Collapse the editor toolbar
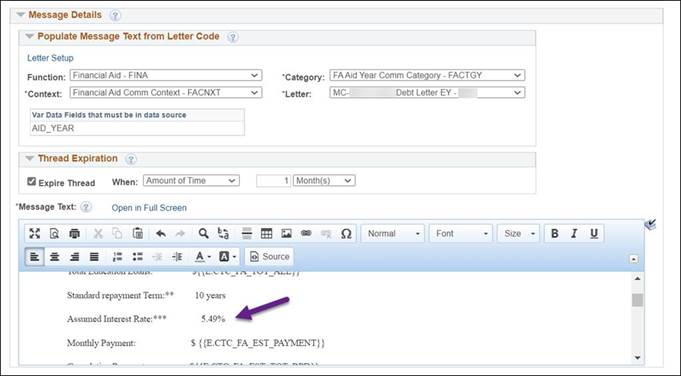Screen dimensions: 681x376 (x=634, y=259)
